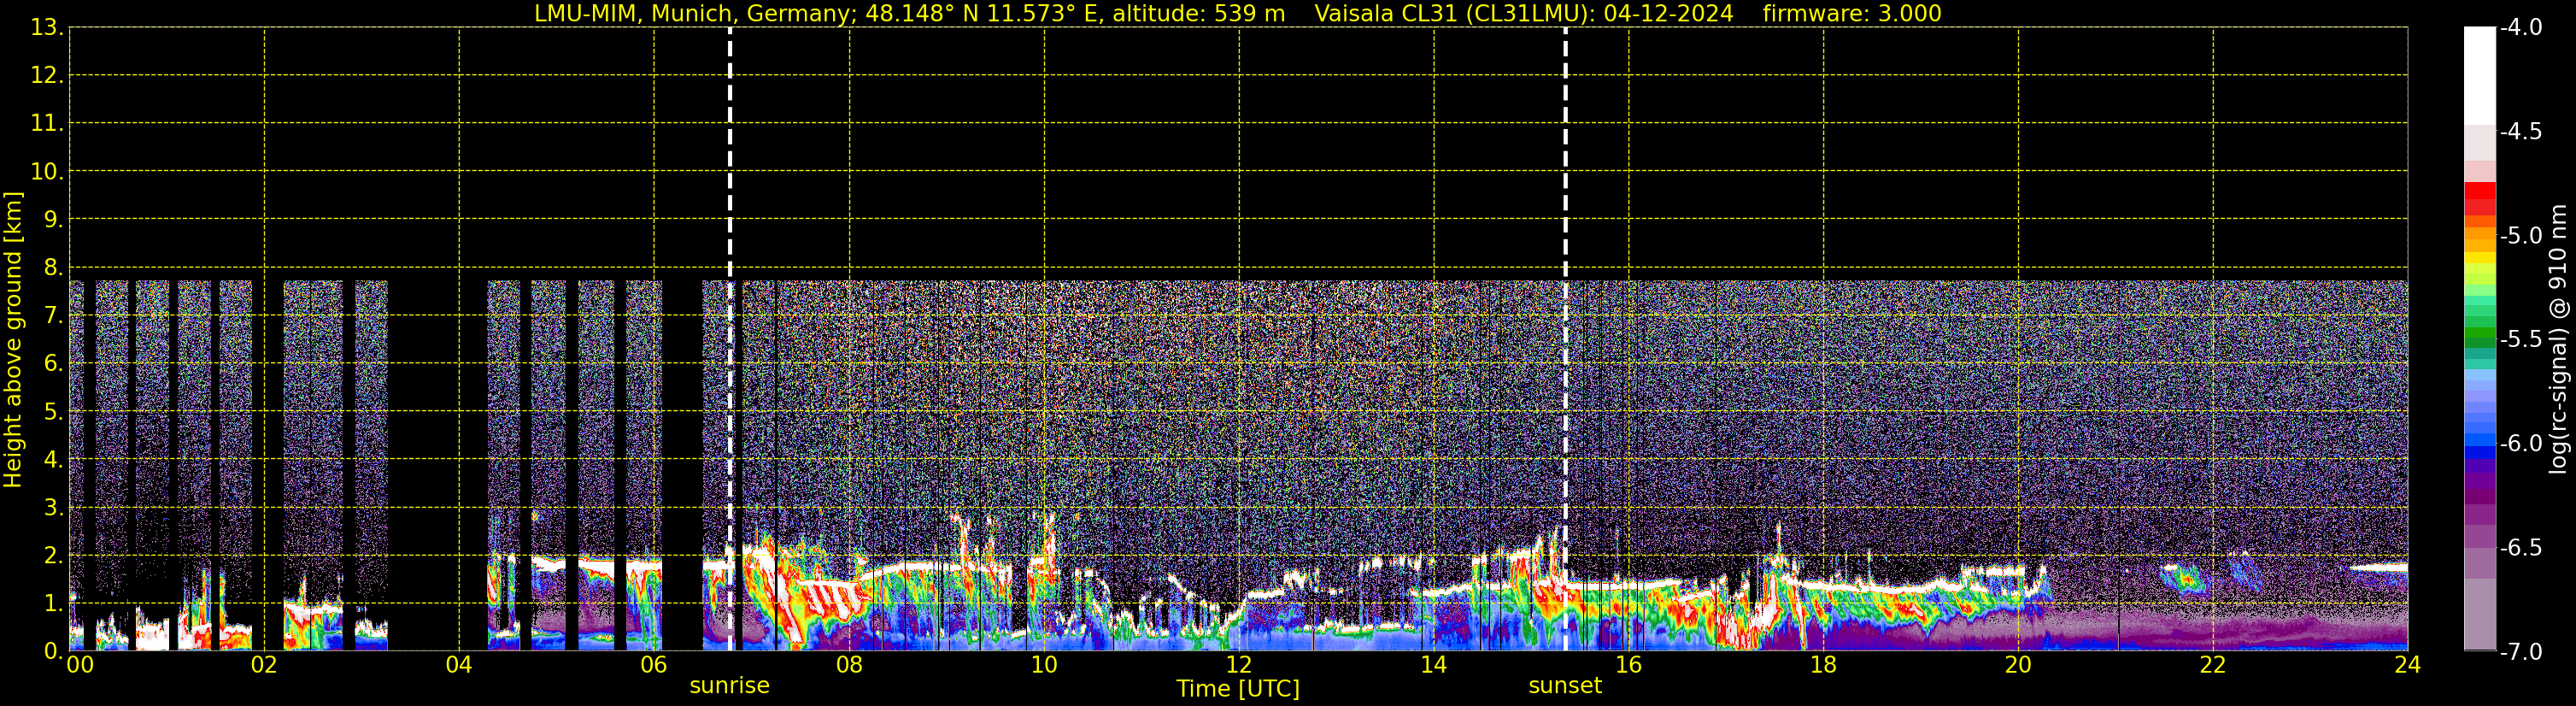The height and width of the screenshot is (706, 2576).
Task: Select the 'Time [UTC]' axis title
Action: point(1238,689)
